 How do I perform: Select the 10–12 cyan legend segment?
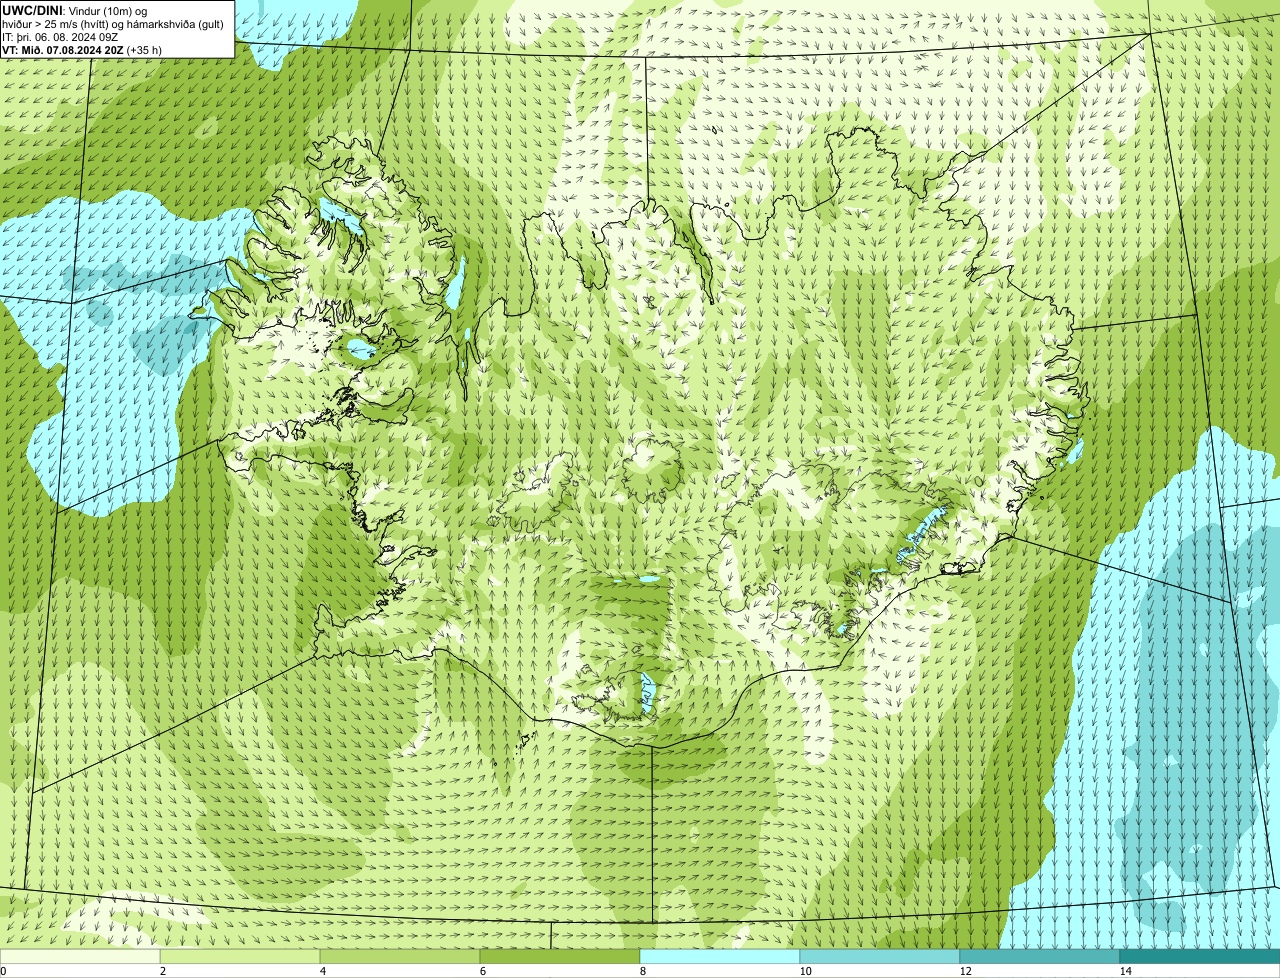click(880, 956)
